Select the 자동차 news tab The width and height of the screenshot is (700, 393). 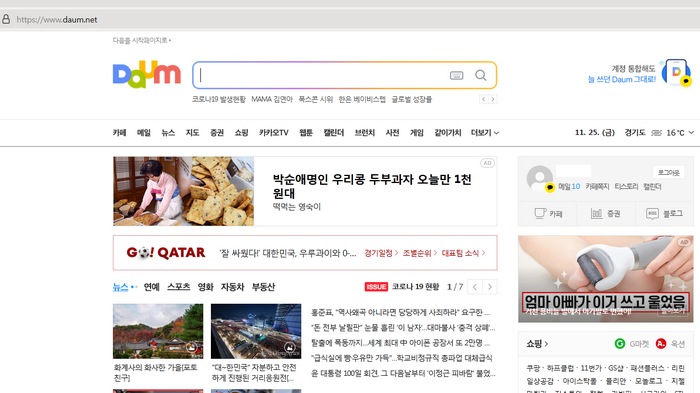click(x=232, y=287)
